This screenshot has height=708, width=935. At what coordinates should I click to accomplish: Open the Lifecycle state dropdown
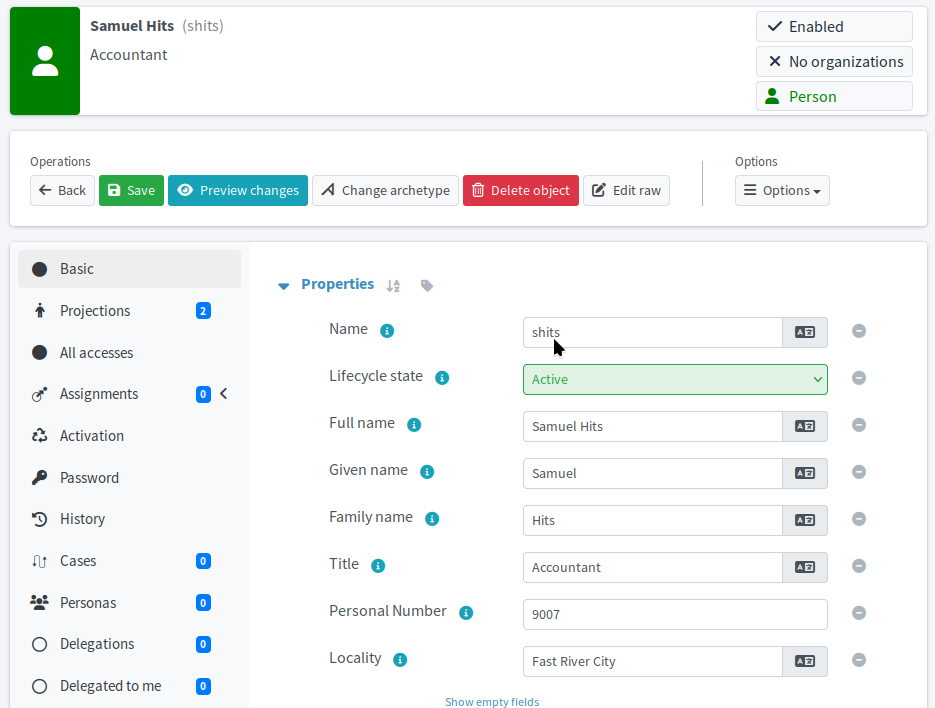point(674,379)
